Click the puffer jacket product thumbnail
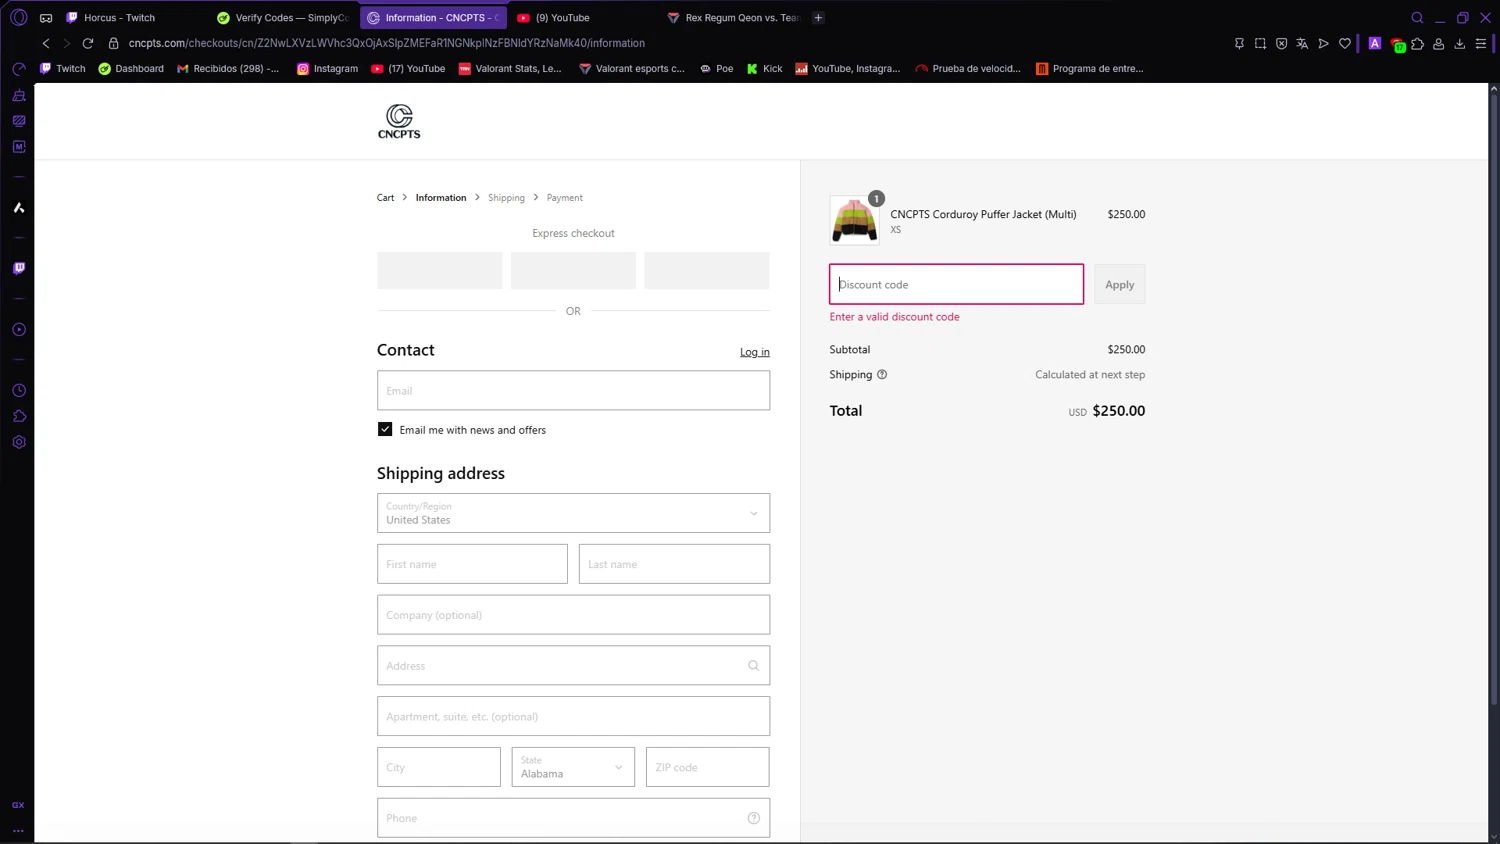The image size is (1500, 844). click(855, 220)
